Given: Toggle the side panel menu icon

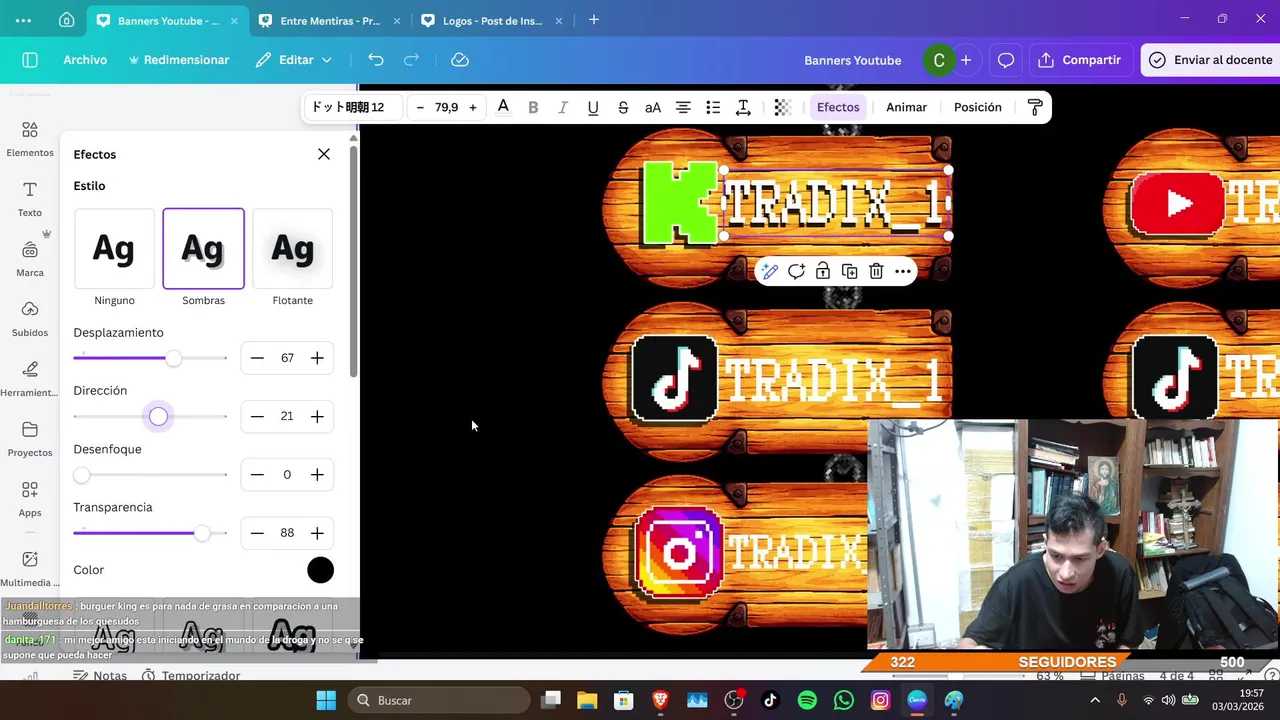Looking at the screenshot, I should [30, 60].
